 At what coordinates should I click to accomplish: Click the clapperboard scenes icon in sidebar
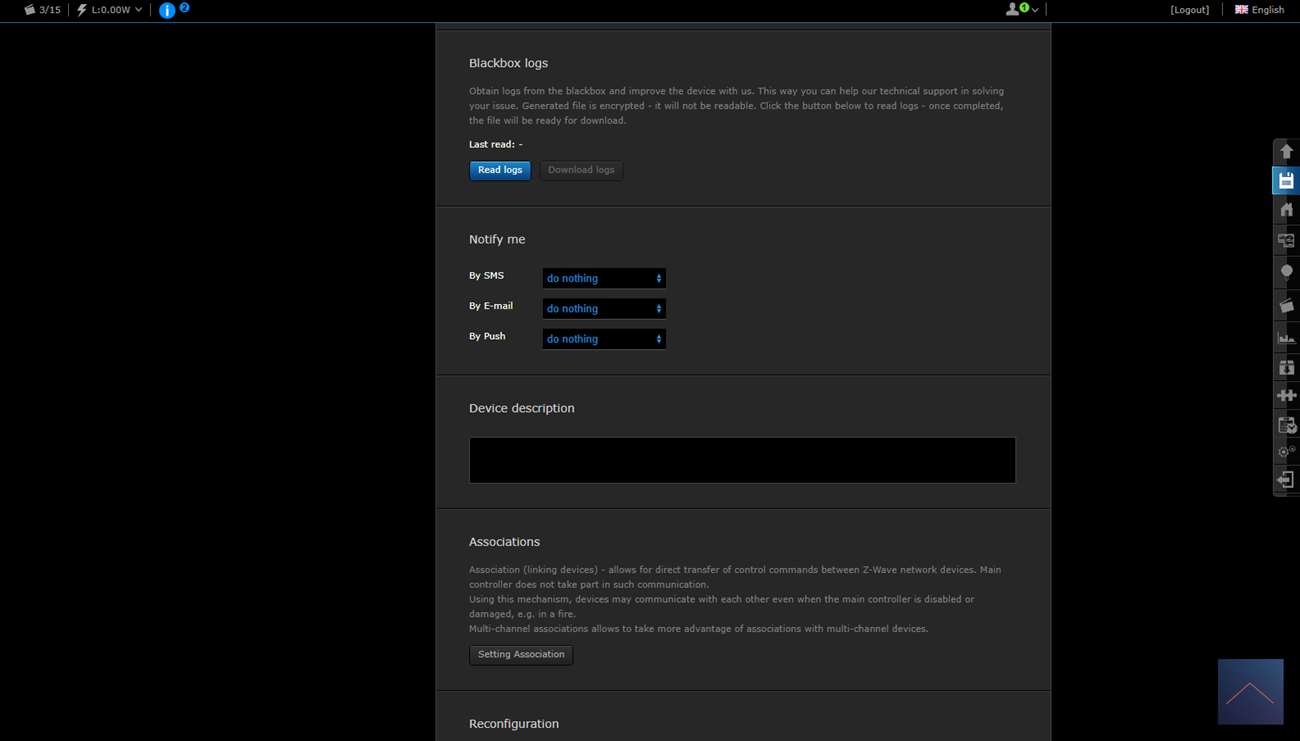[1286, 305]
